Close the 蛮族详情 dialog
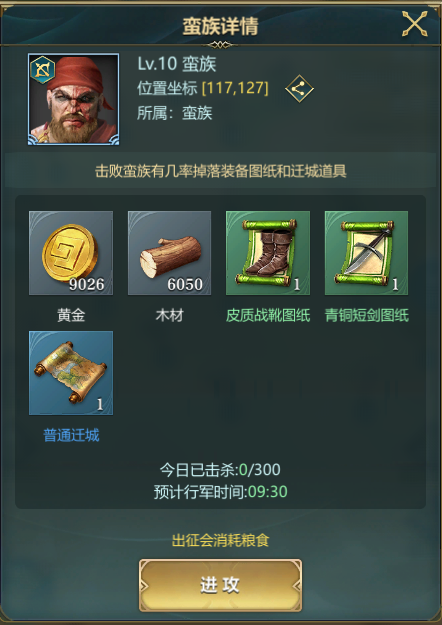Screen dimensions: 442x625 [414, 24]
